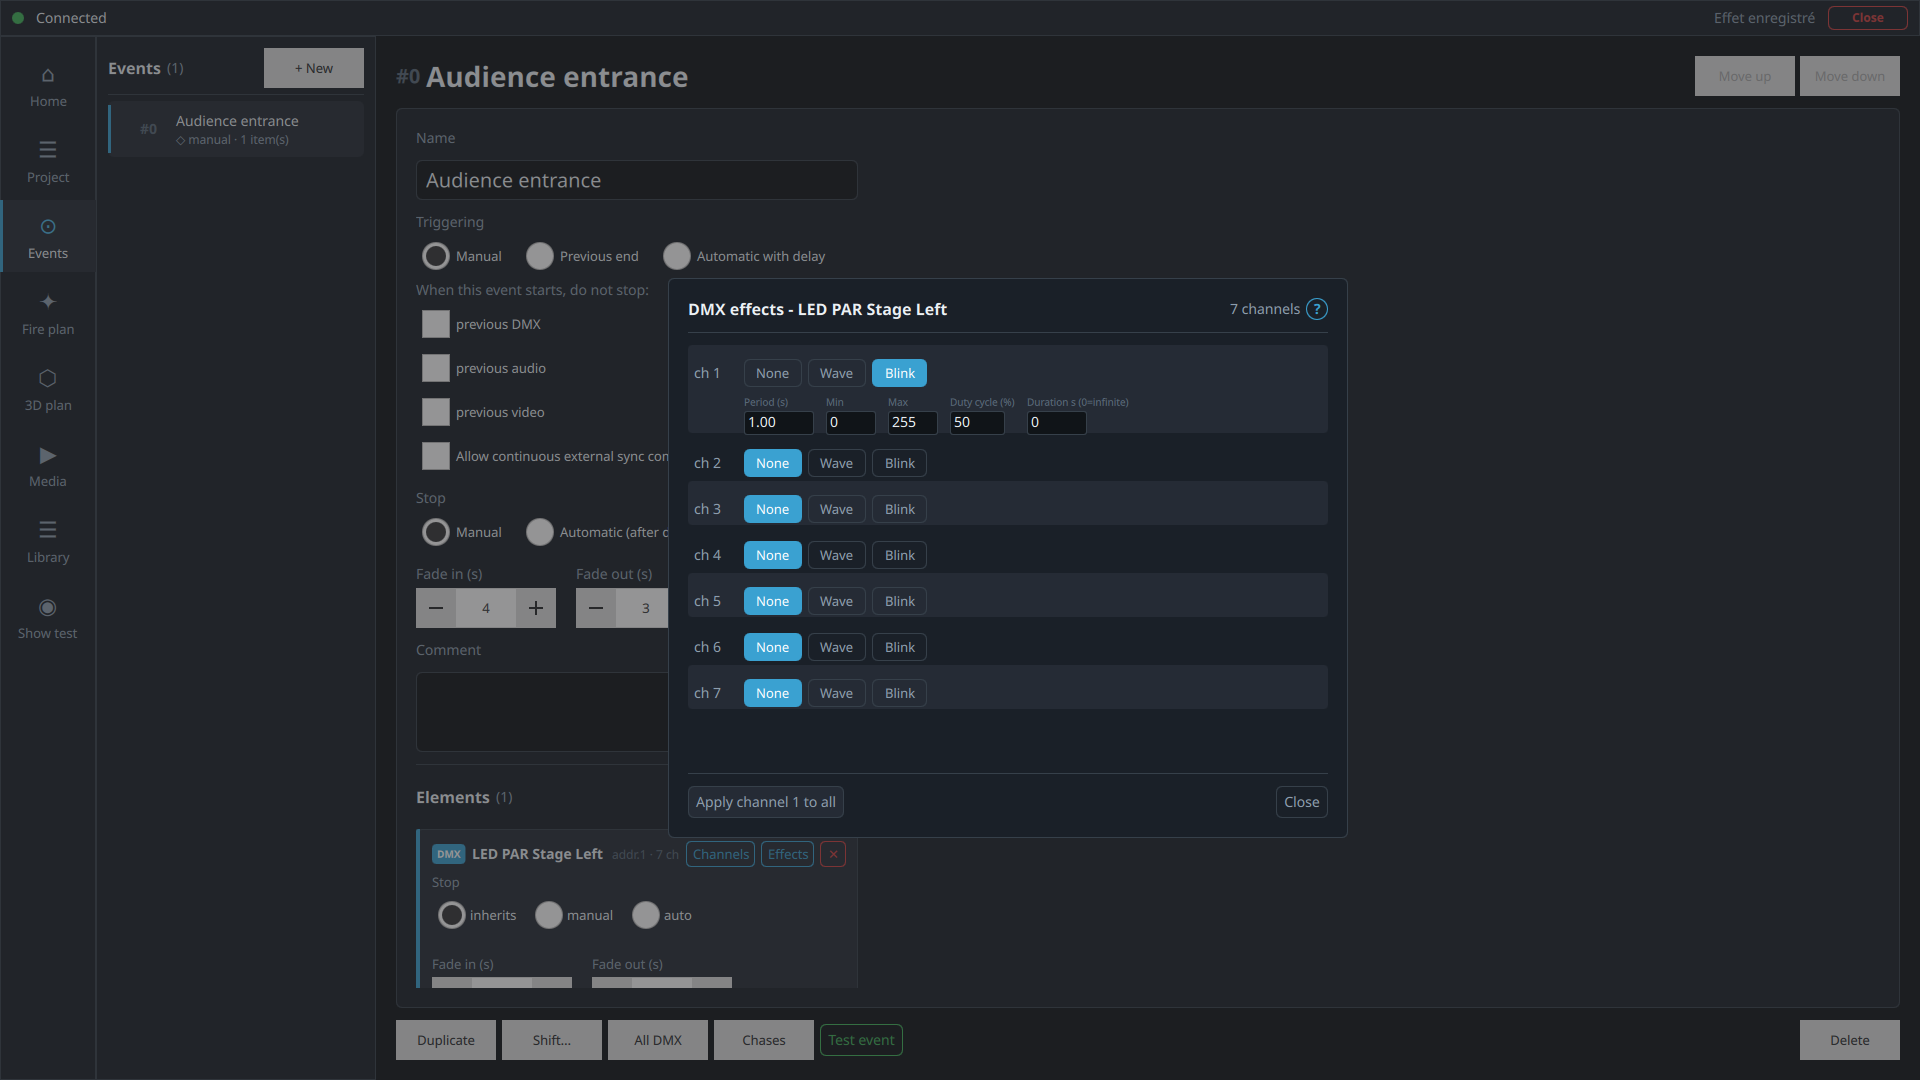1920x1080 pixels.
Task: Click the Duplicate button
Action: pyautogui.click(x=446, y=1040)
